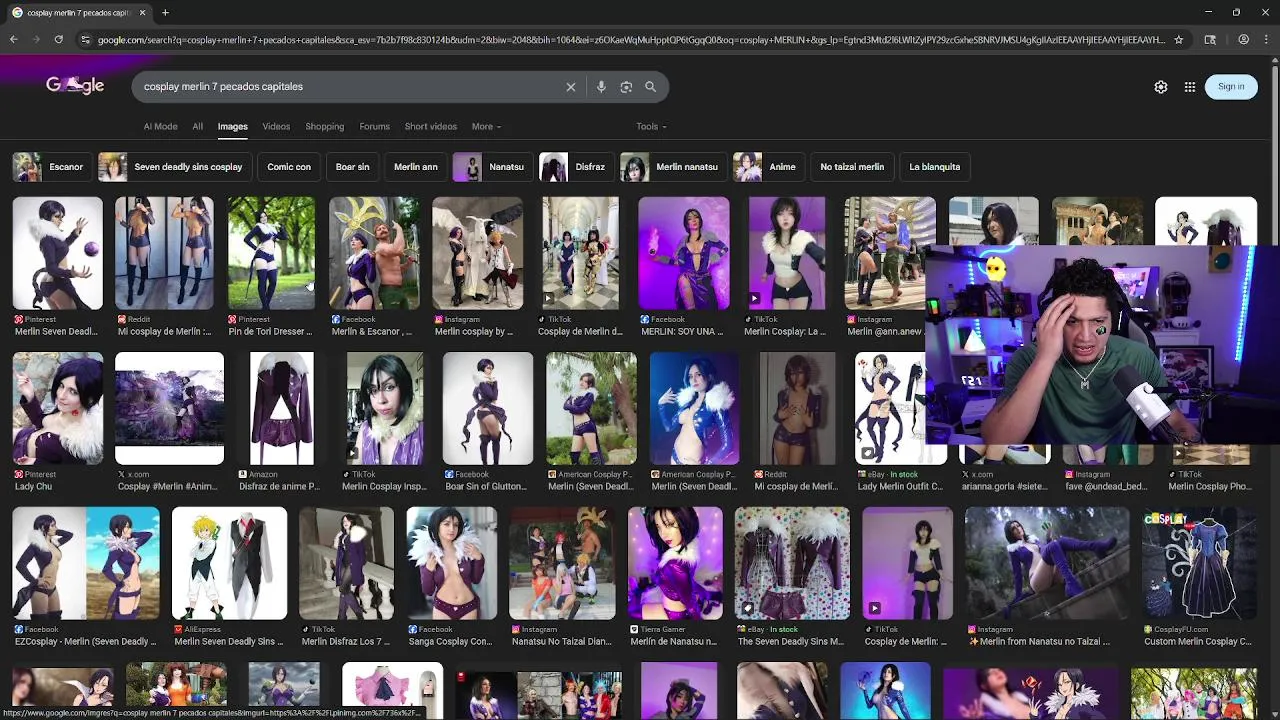1280x720 pixels.
Task: Click the Google logo
Action: coord(75,86)
